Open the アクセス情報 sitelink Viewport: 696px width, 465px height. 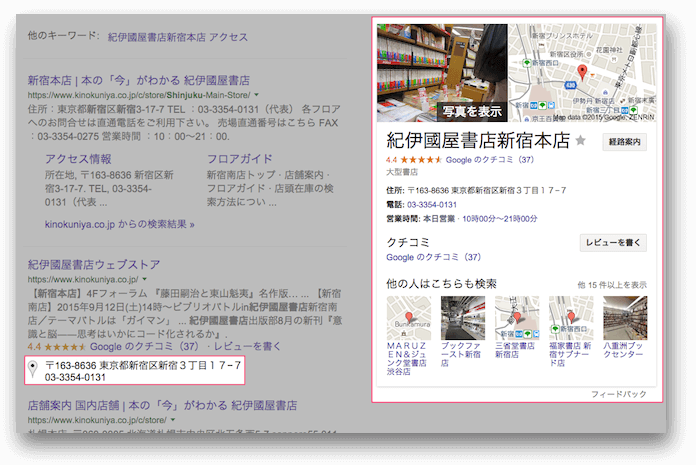[x=78, y=159]
